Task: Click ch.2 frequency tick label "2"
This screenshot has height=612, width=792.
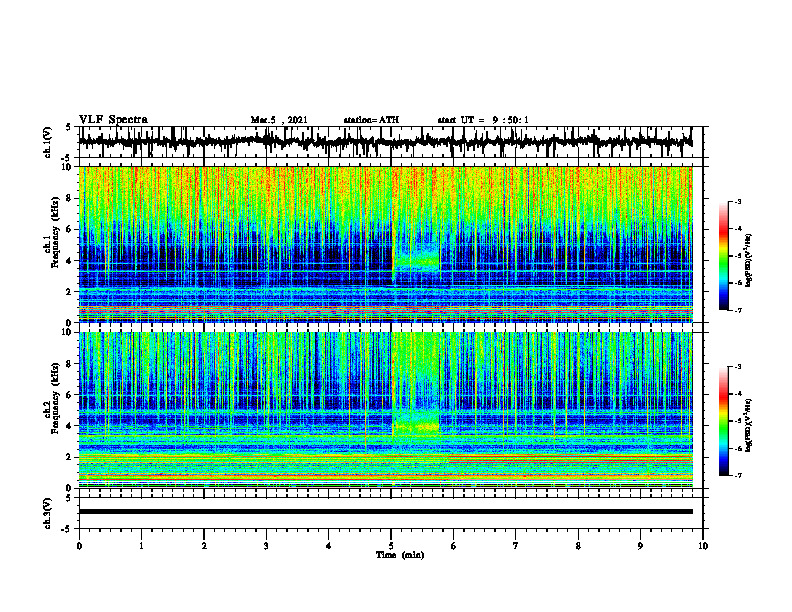Action: click(x=71, y=457)
